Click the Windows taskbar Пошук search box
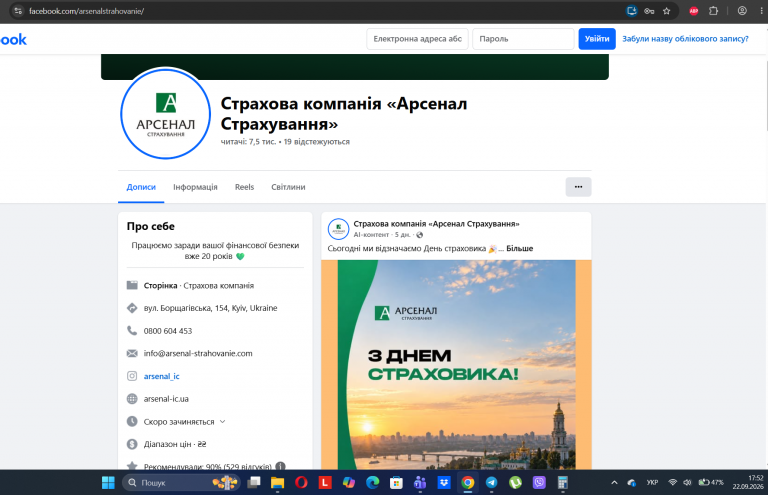Screen dimensions: 768x495 coord(180,483)
